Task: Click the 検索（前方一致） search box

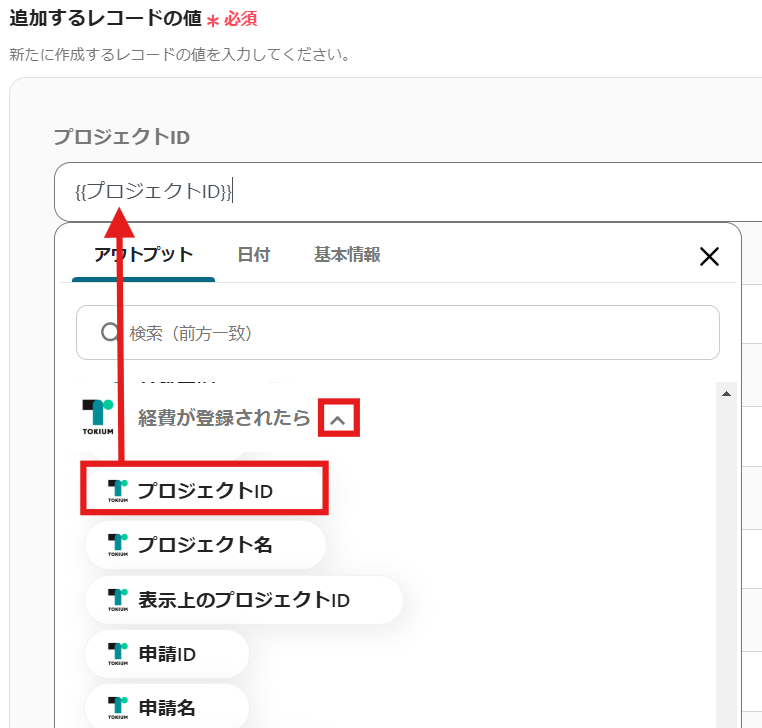Action: tap(398, 333)
